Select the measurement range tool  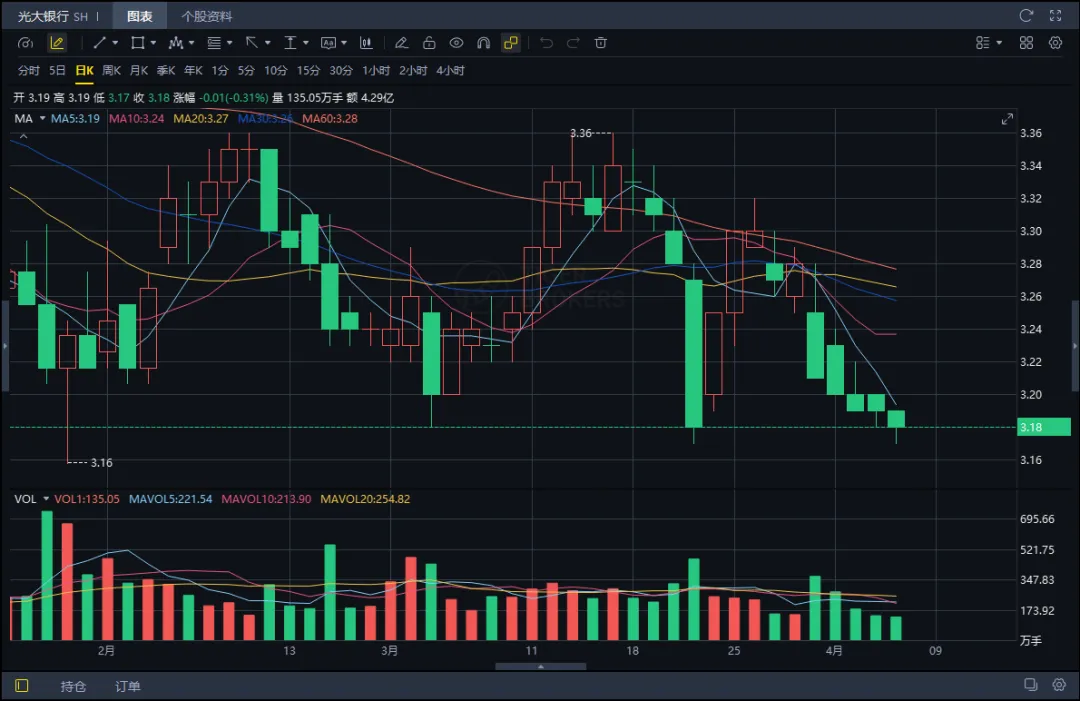tap(290, 43)
